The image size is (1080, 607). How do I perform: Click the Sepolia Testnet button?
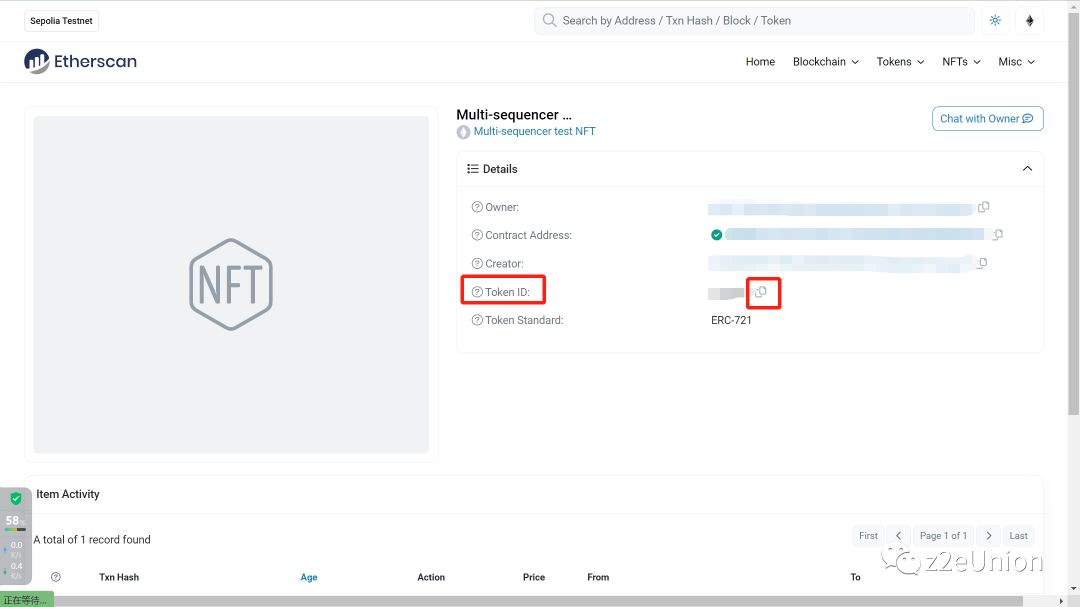pos(61,21)
